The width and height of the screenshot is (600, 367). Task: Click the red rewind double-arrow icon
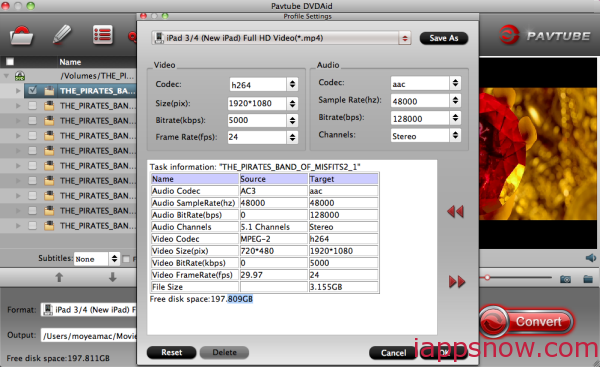click(x=455, y=212)
